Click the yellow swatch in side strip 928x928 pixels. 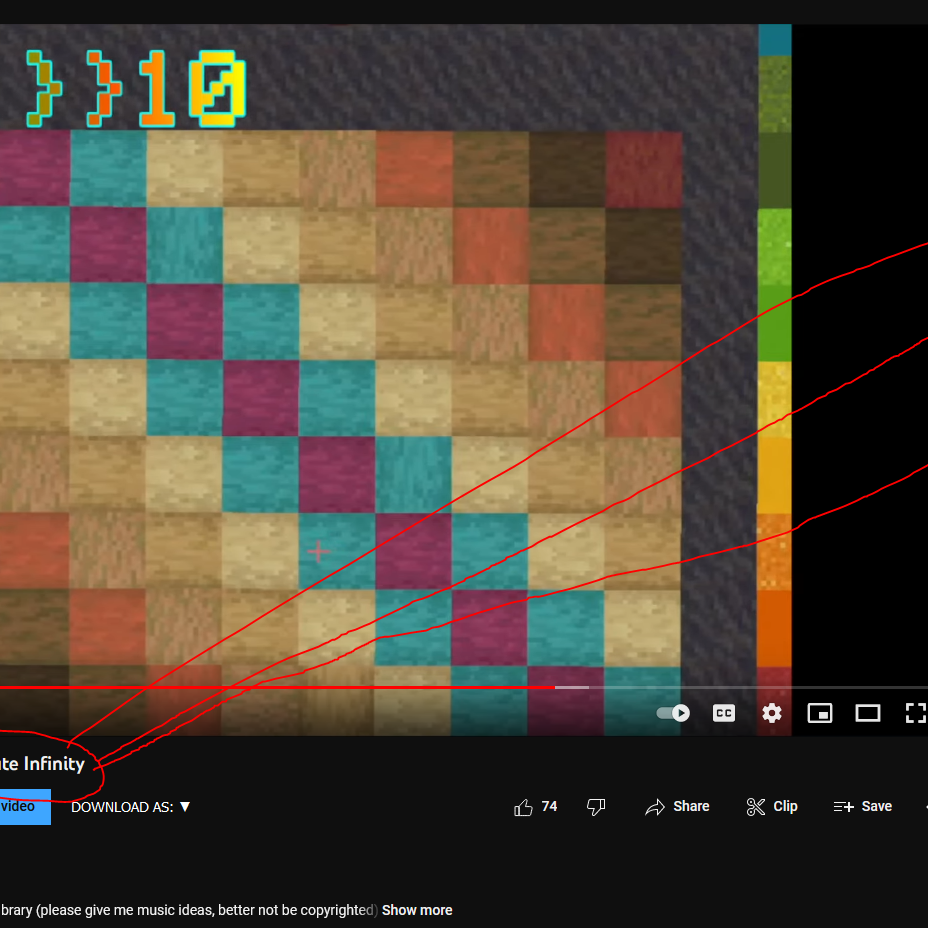pos(775,399)
